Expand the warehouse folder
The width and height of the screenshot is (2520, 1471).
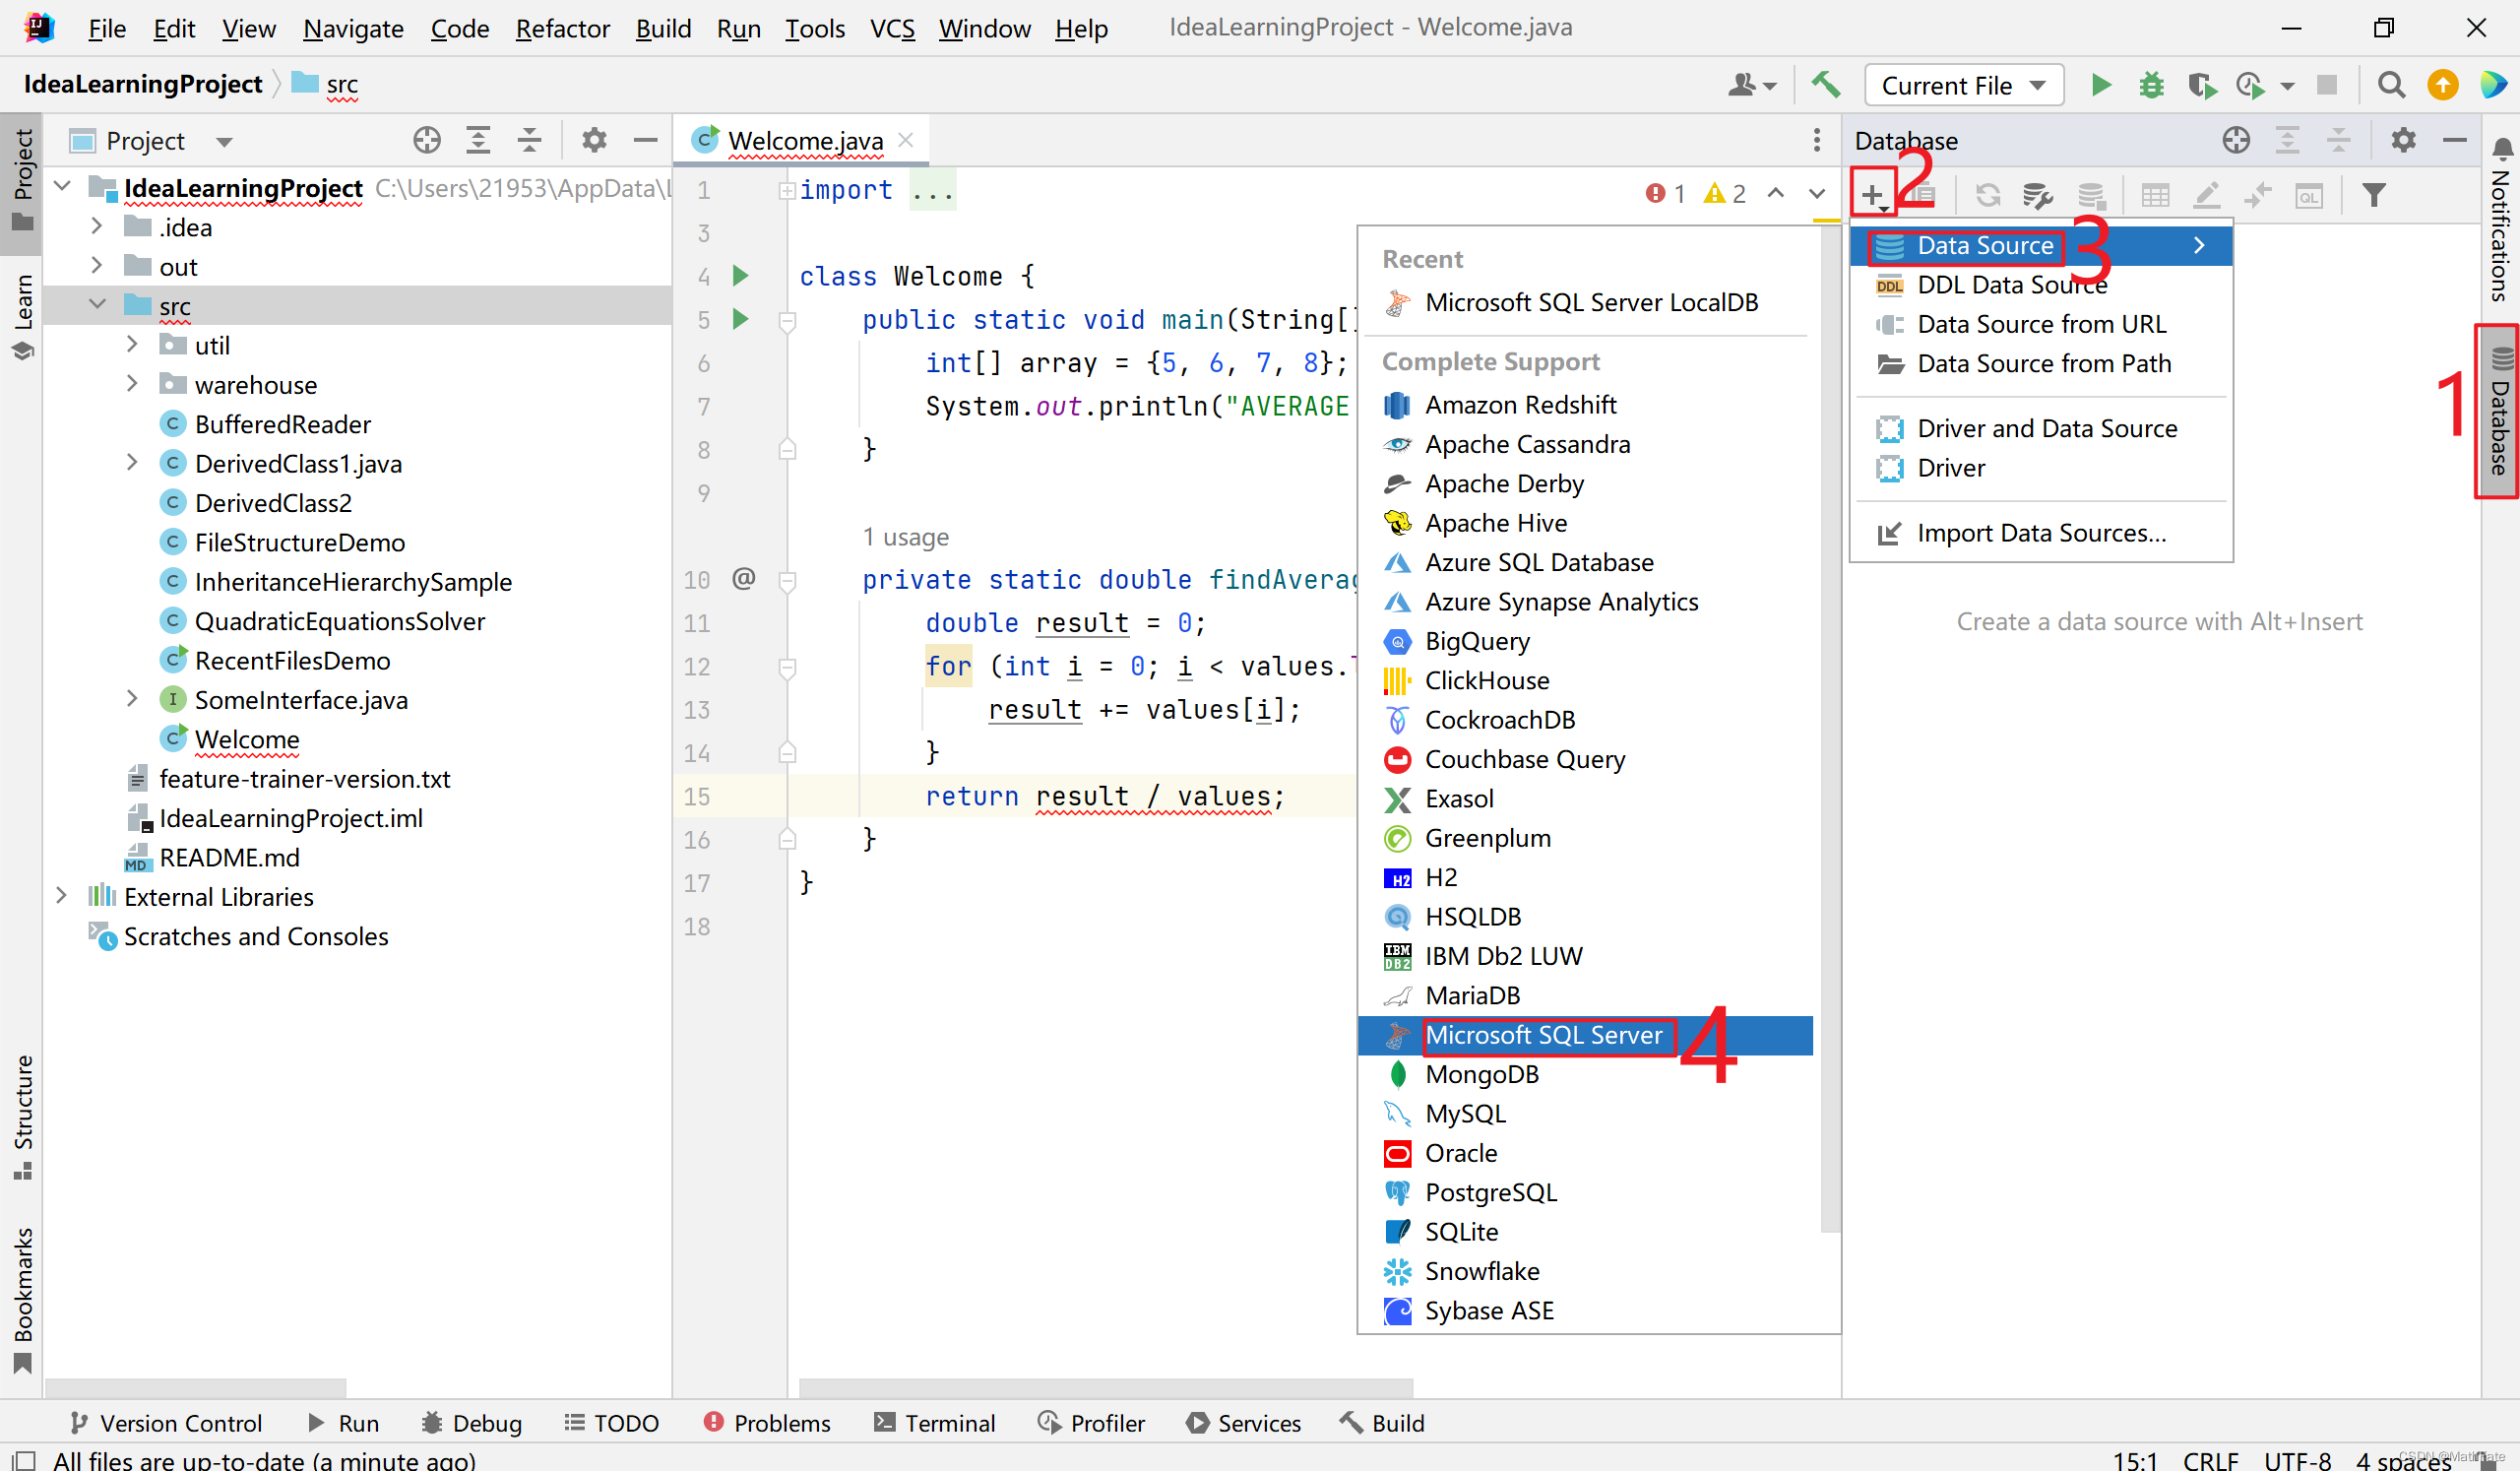[133, 384]
